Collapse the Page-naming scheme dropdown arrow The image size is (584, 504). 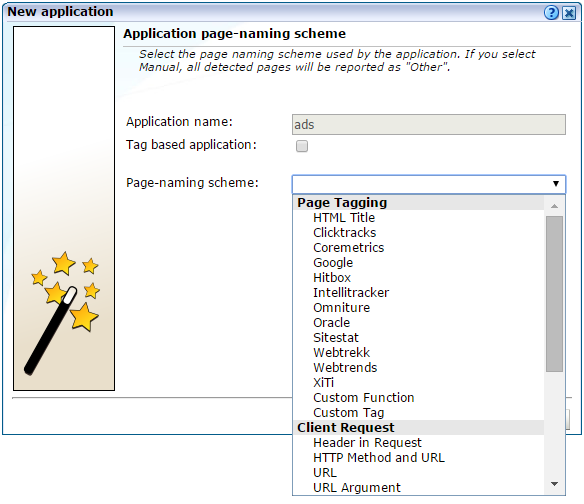(556, 184)
